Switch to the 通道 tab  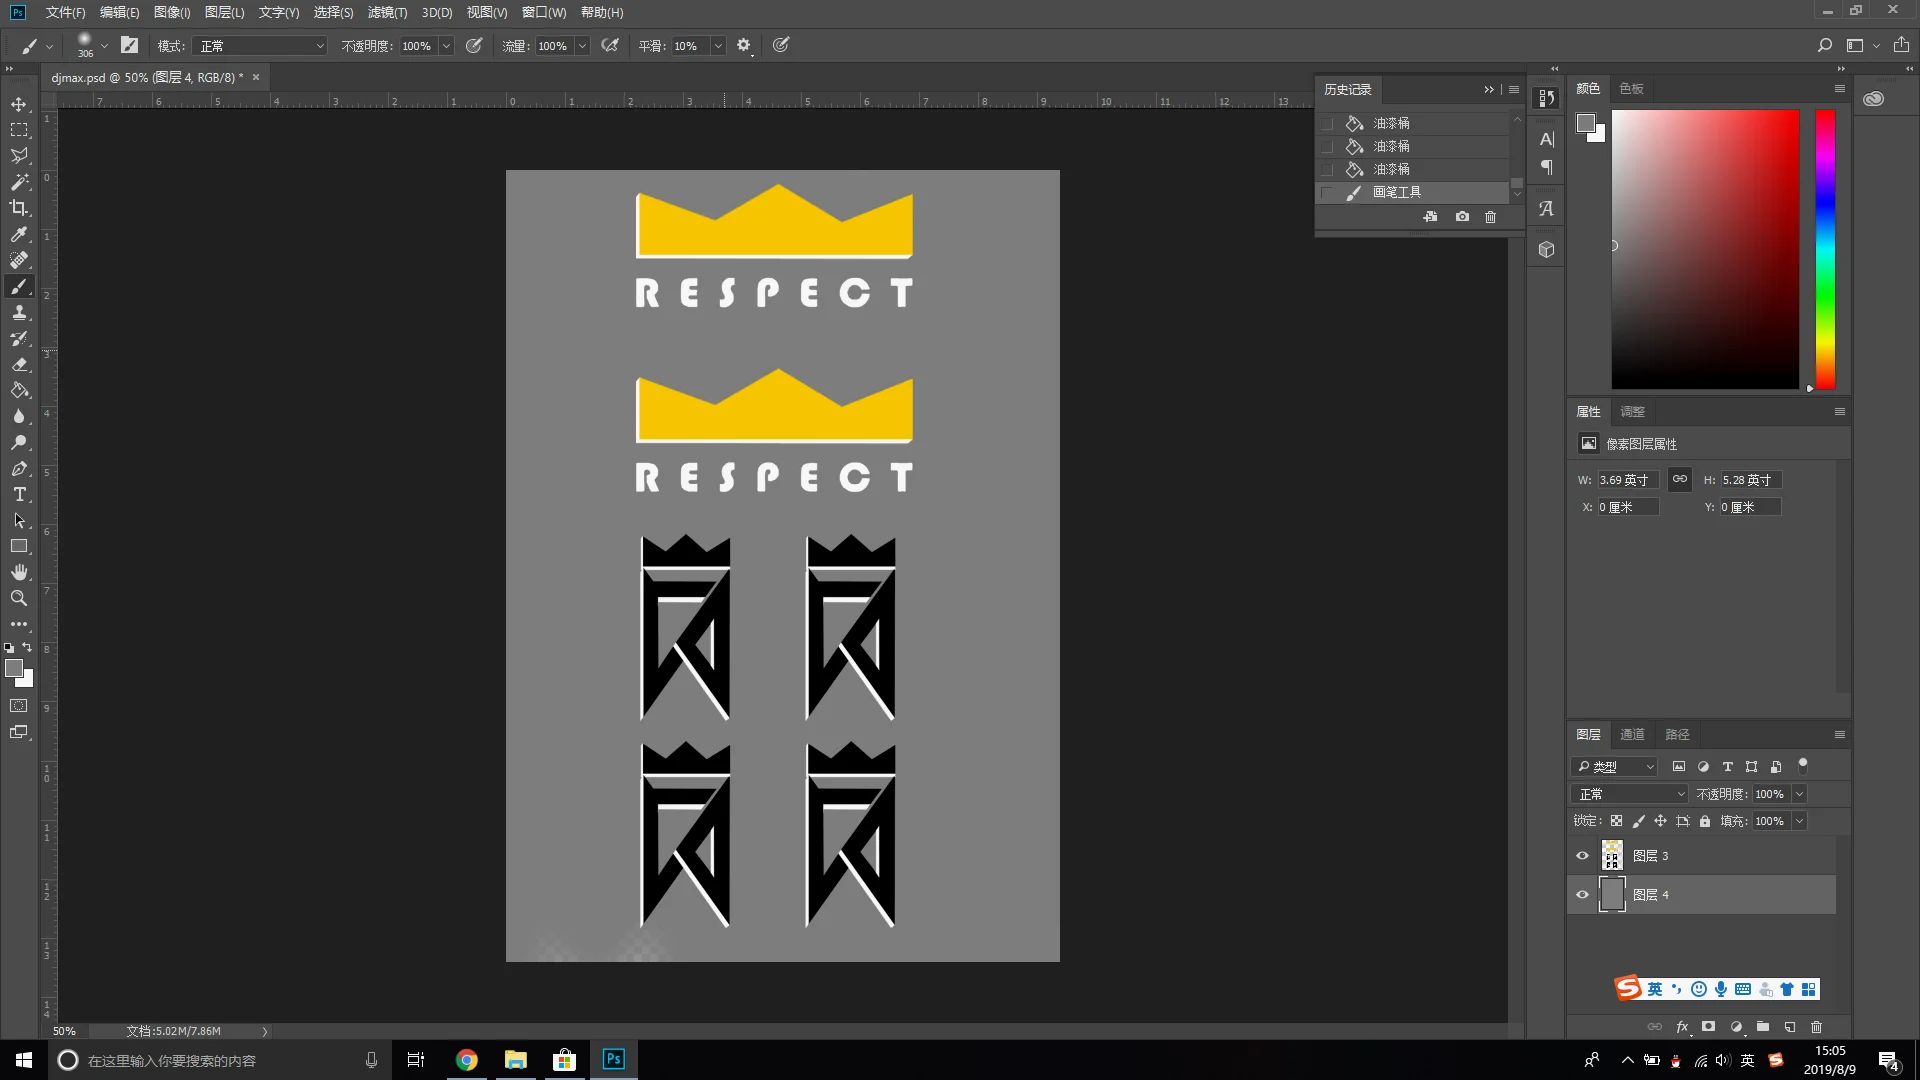point(1632,734)
